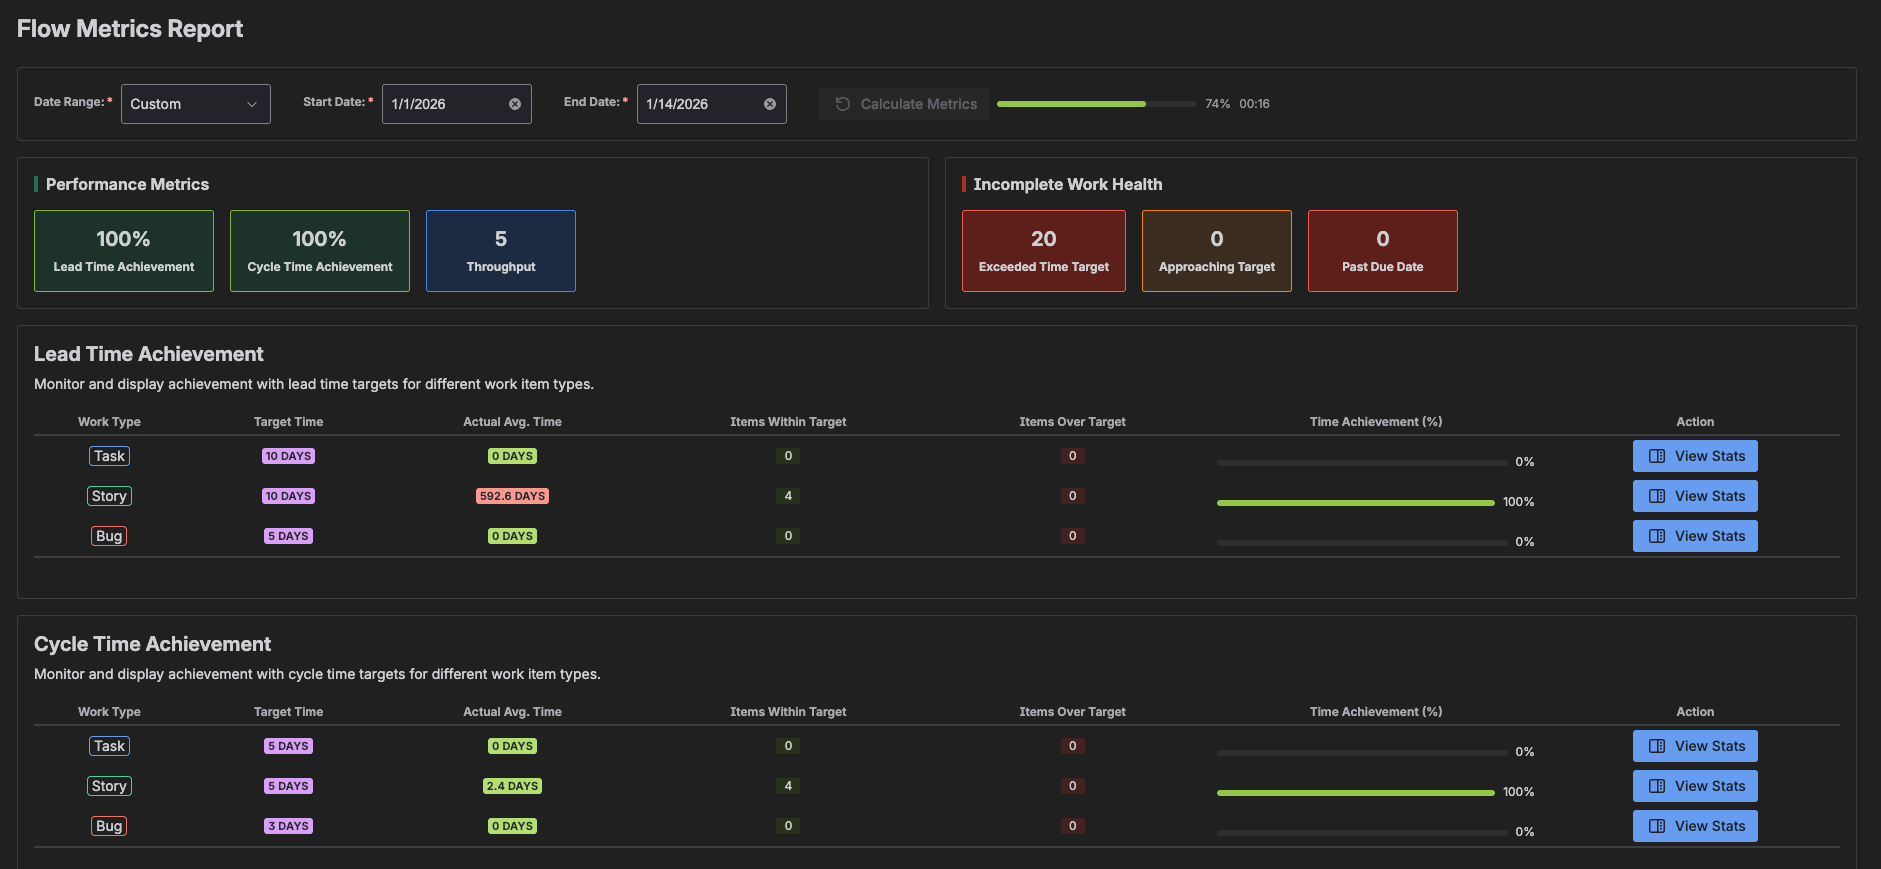Open the Exceeded Time Target card showing 20
This screenshot has height=869, width=1881.
click(x=1043, y=251)
